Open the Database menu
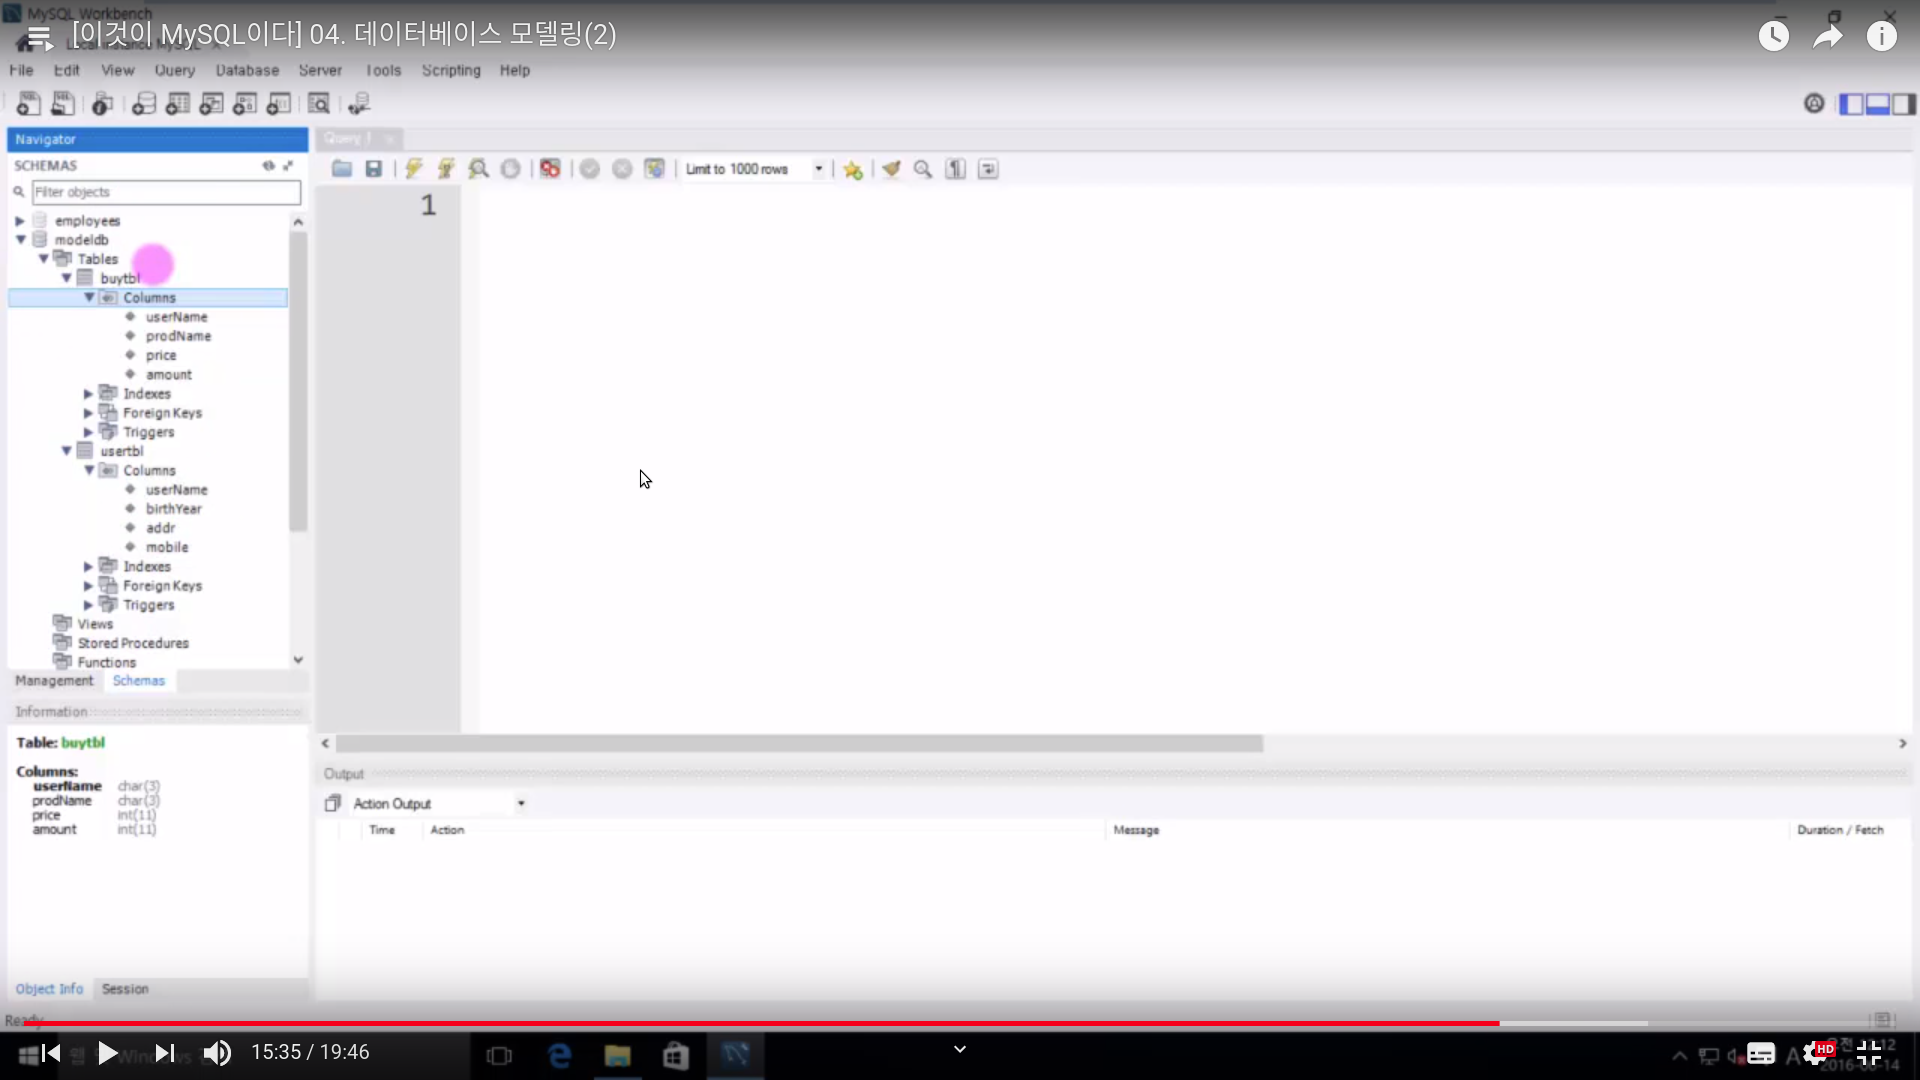The width and height of the screenshot is (1920, 1080). (247, 70)
